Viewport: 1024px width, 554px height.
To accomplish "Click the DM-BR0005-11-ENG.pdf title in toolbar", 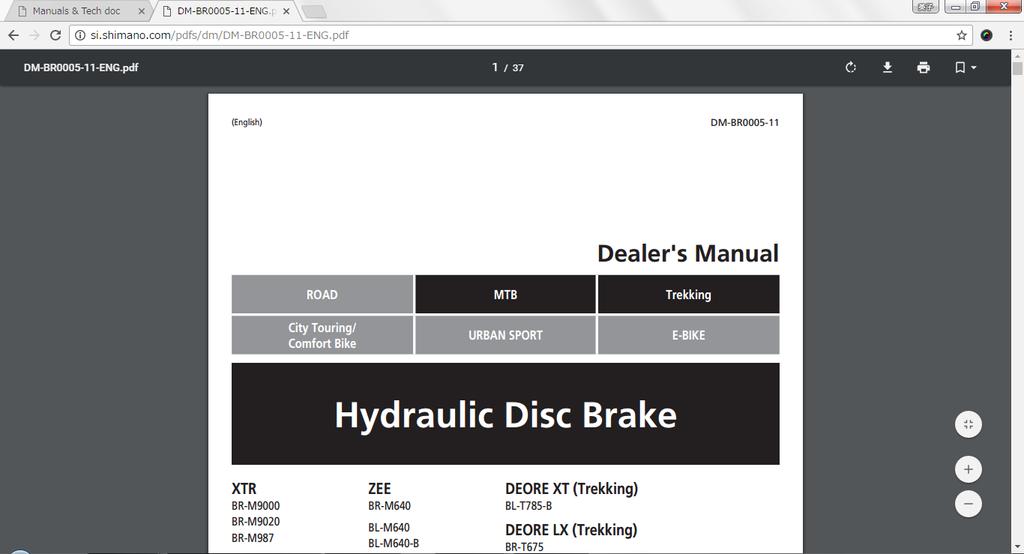I will tap(81, 67).
